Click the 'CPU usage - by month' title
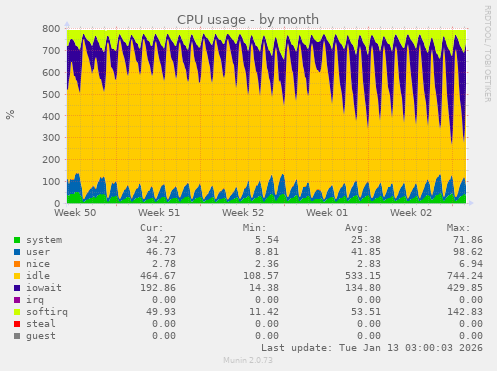The image size is (497, 371). (x=248, y=19)
